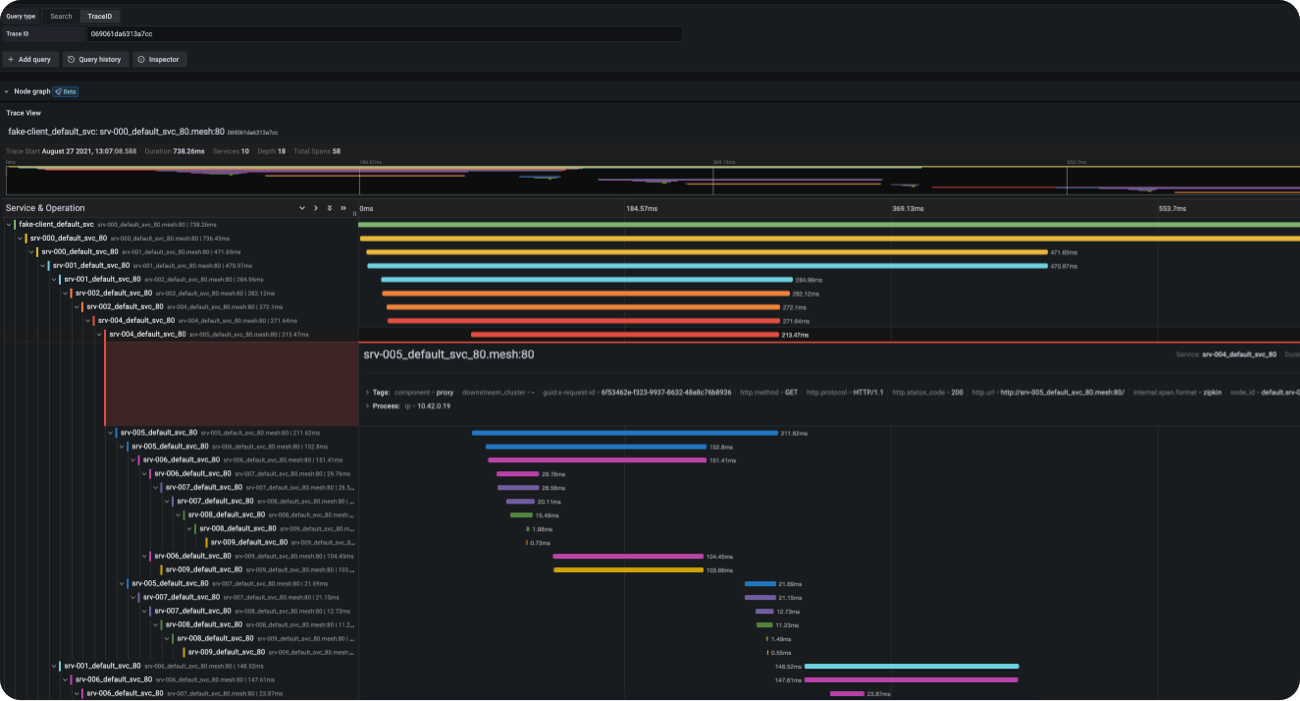Collapse the root fake-client_default_svc span
This screenshot has width=1300, height=701.
[x=9, y=224]
